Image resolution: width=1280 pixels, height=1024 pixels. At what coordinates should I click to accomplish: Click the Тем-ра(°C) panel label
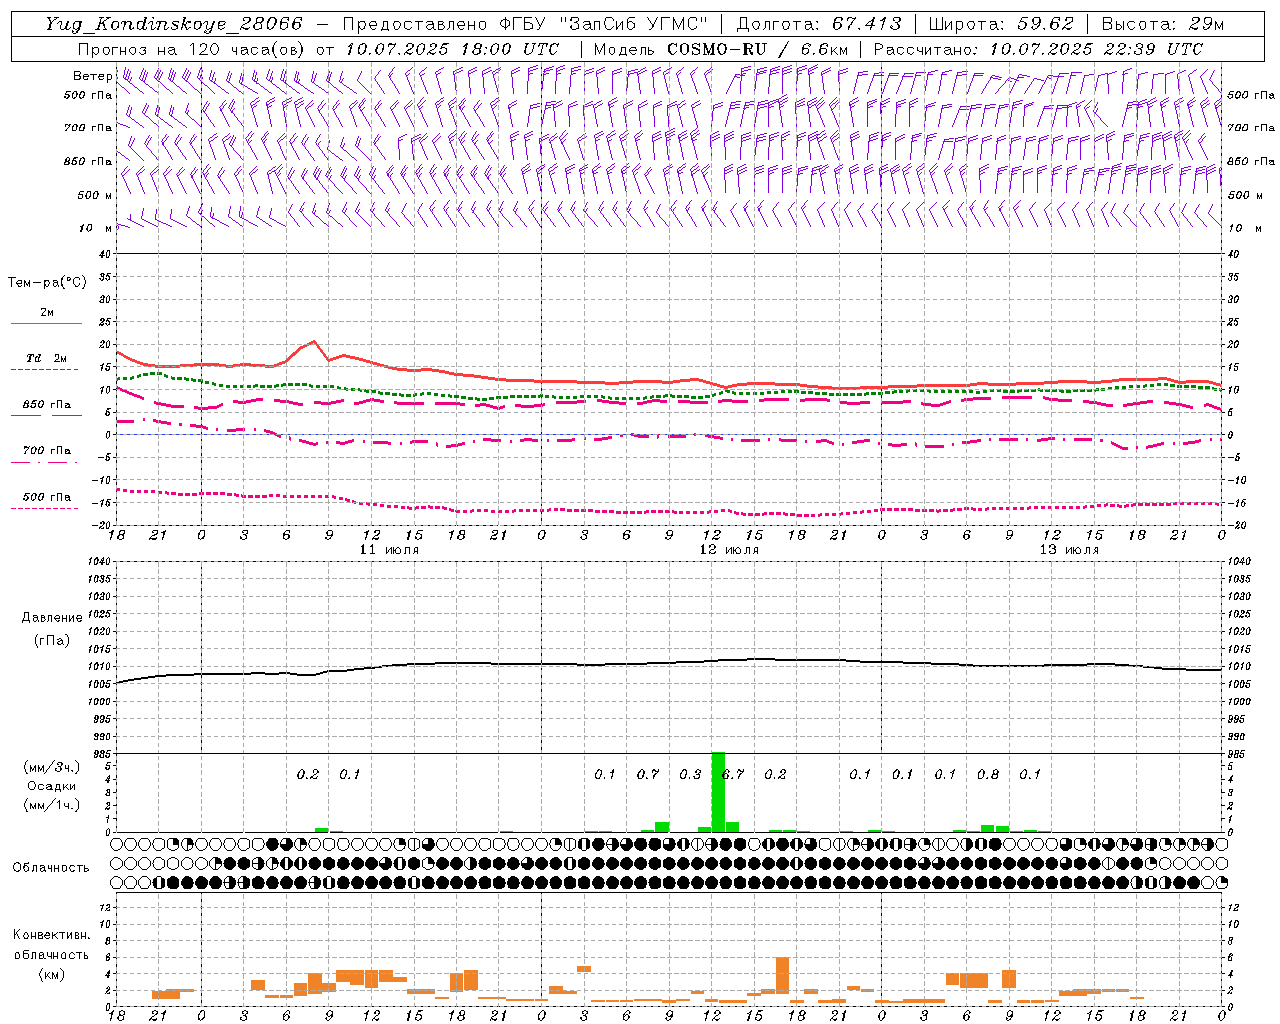(47, 283)
